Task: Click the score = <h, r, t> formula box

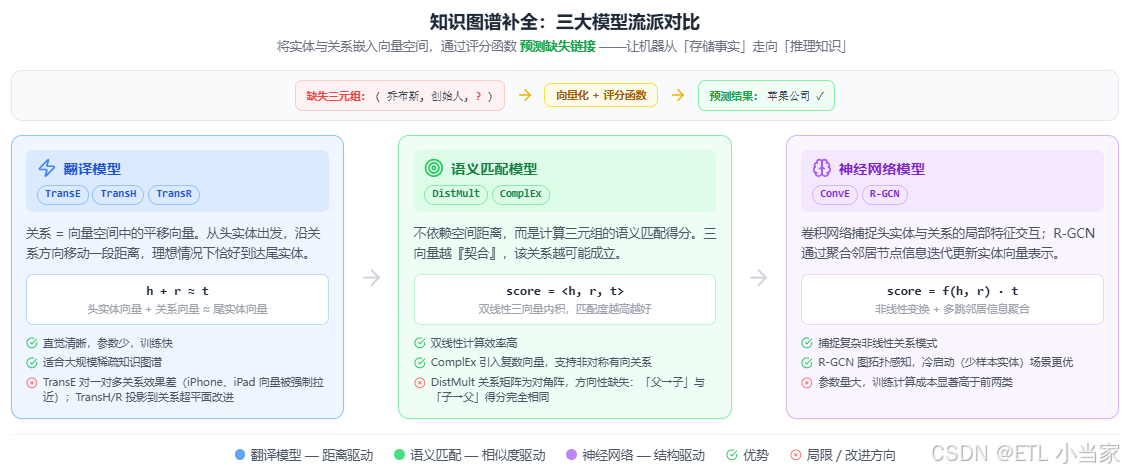Action: point(565,300)
